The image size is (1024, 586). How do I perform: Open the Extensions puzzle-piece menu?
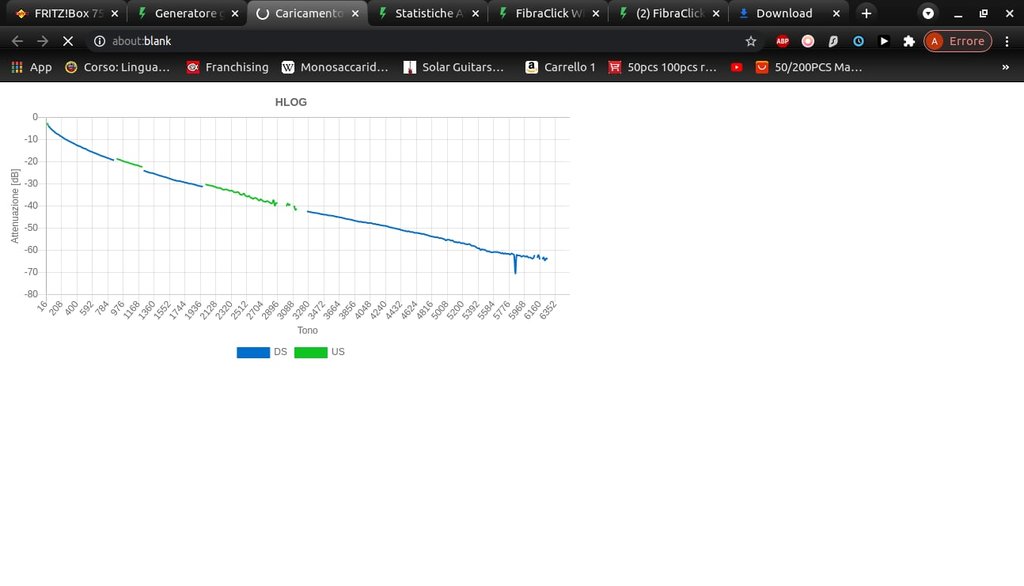[908, 41]
